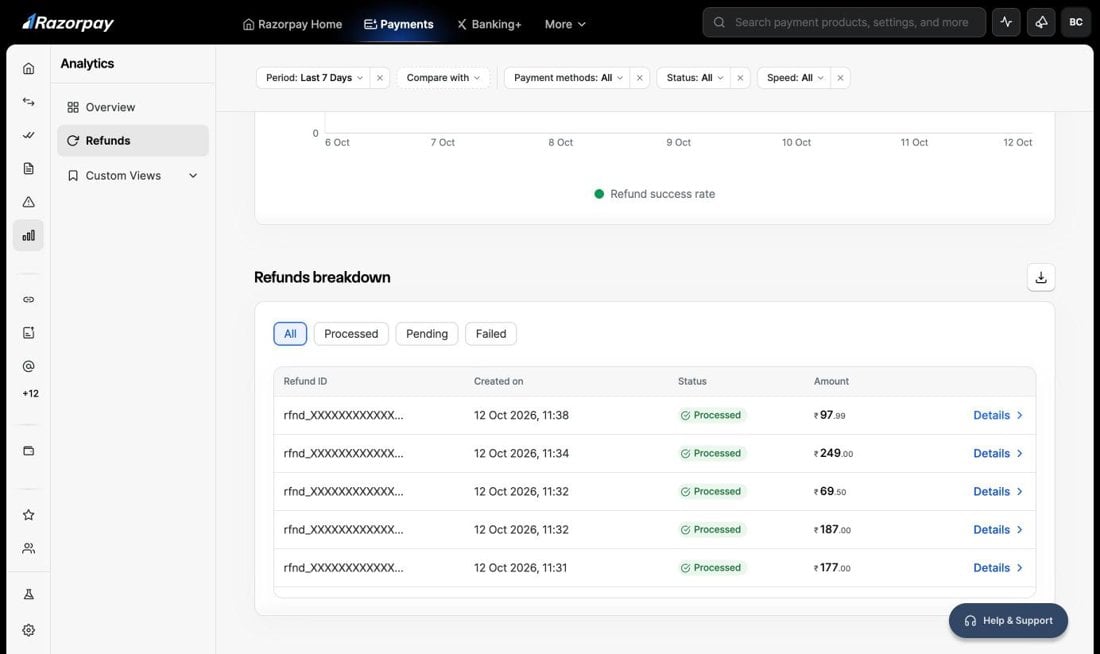Click the Status column header

692,381
